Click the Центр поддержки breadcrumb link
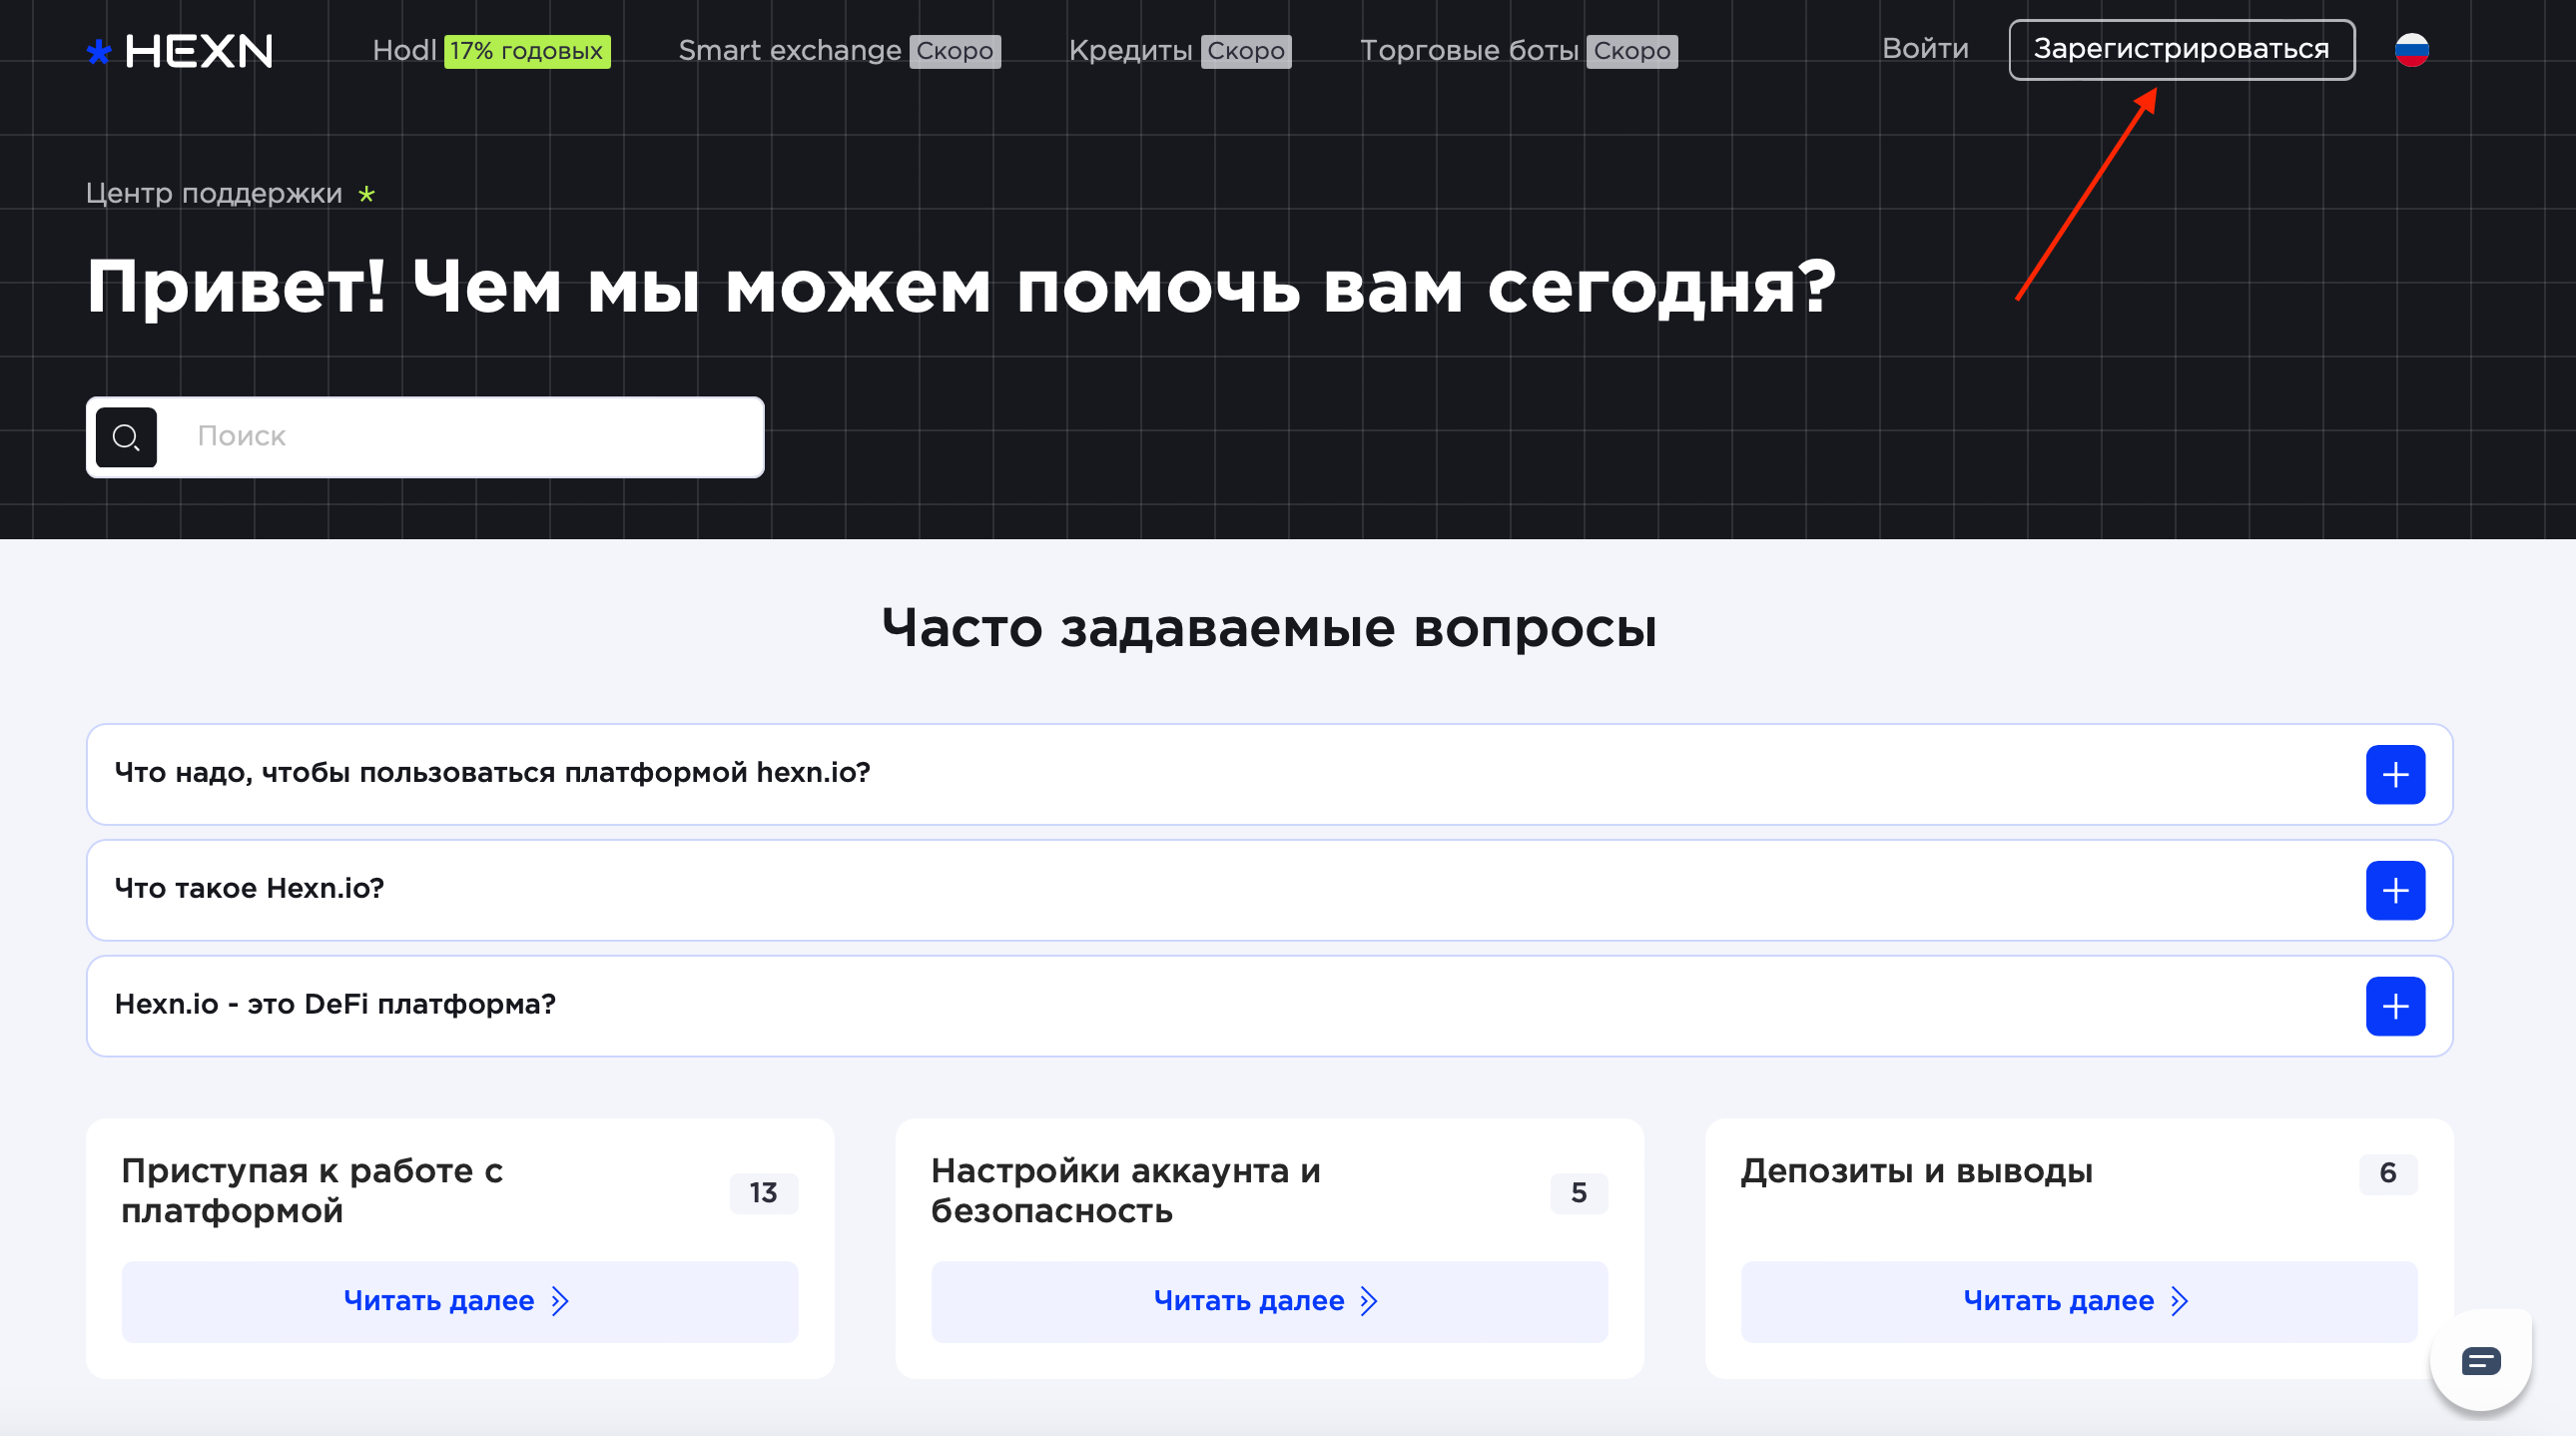Screen dimensions: 2576x1436 pos(214,193)
